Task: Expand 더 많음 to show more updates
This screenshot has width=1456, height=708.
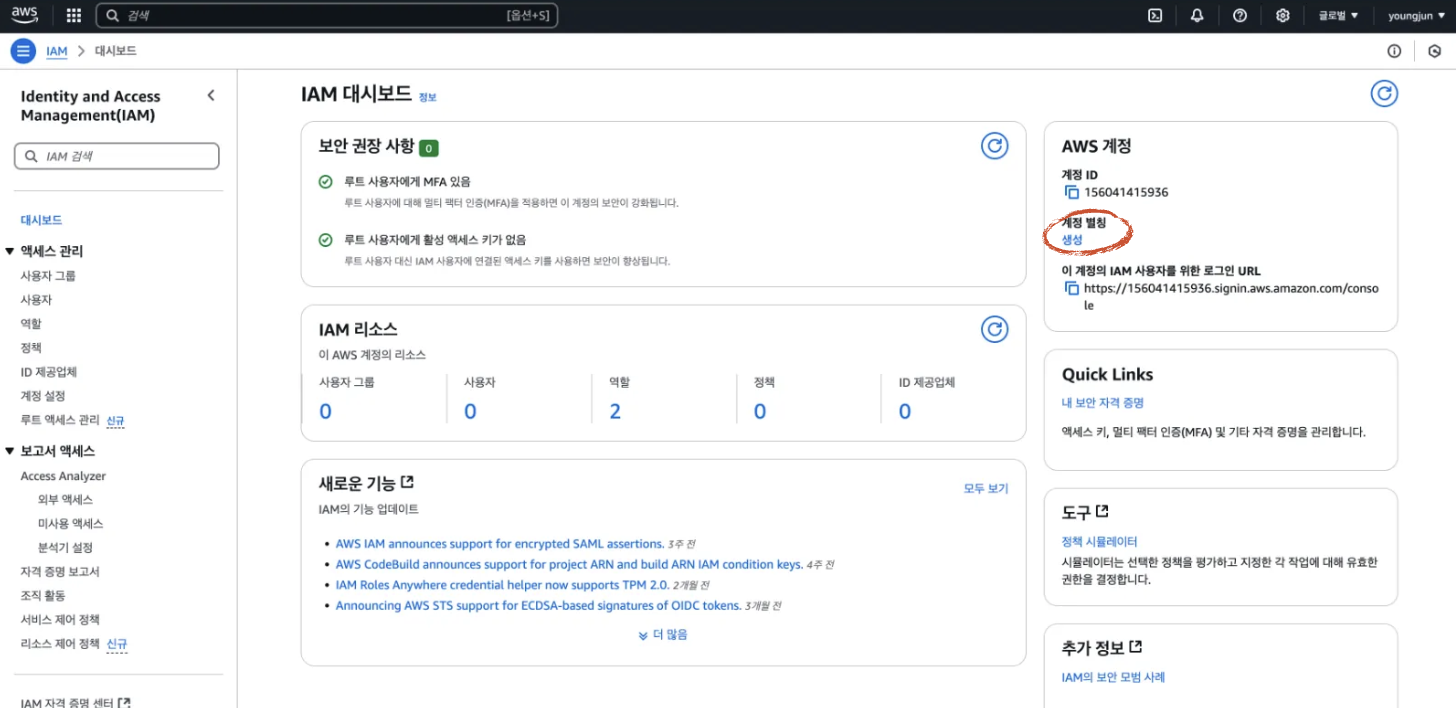Action: pos(663,634)
